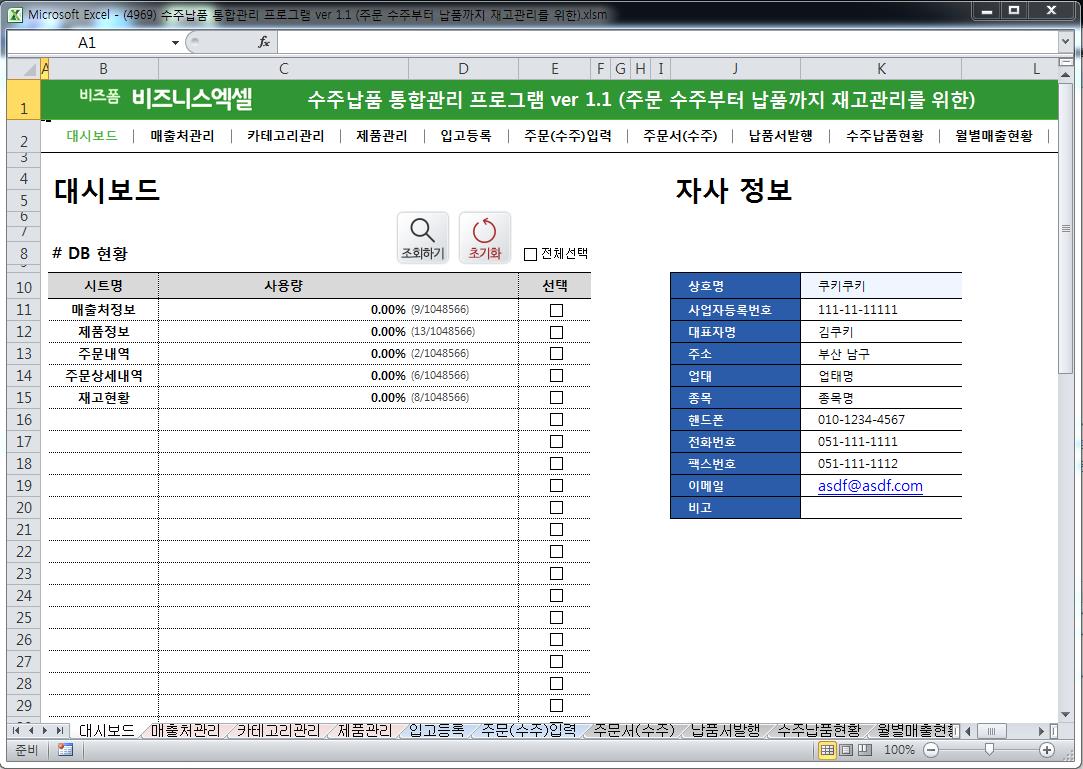This screenshot has height=769, width=1083.
Task: Click the Select All corner of grid
Action: point(22,69)
